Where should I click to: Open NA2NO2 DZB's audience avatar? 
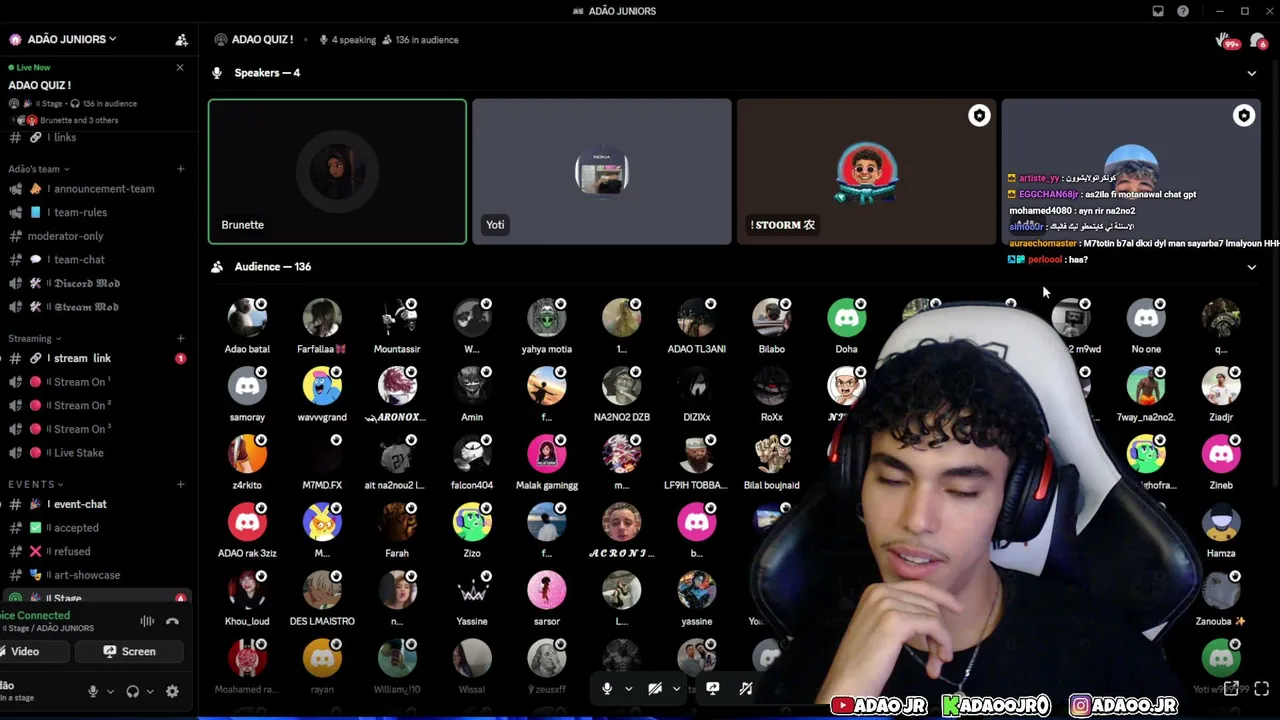(x=622, y=386)
